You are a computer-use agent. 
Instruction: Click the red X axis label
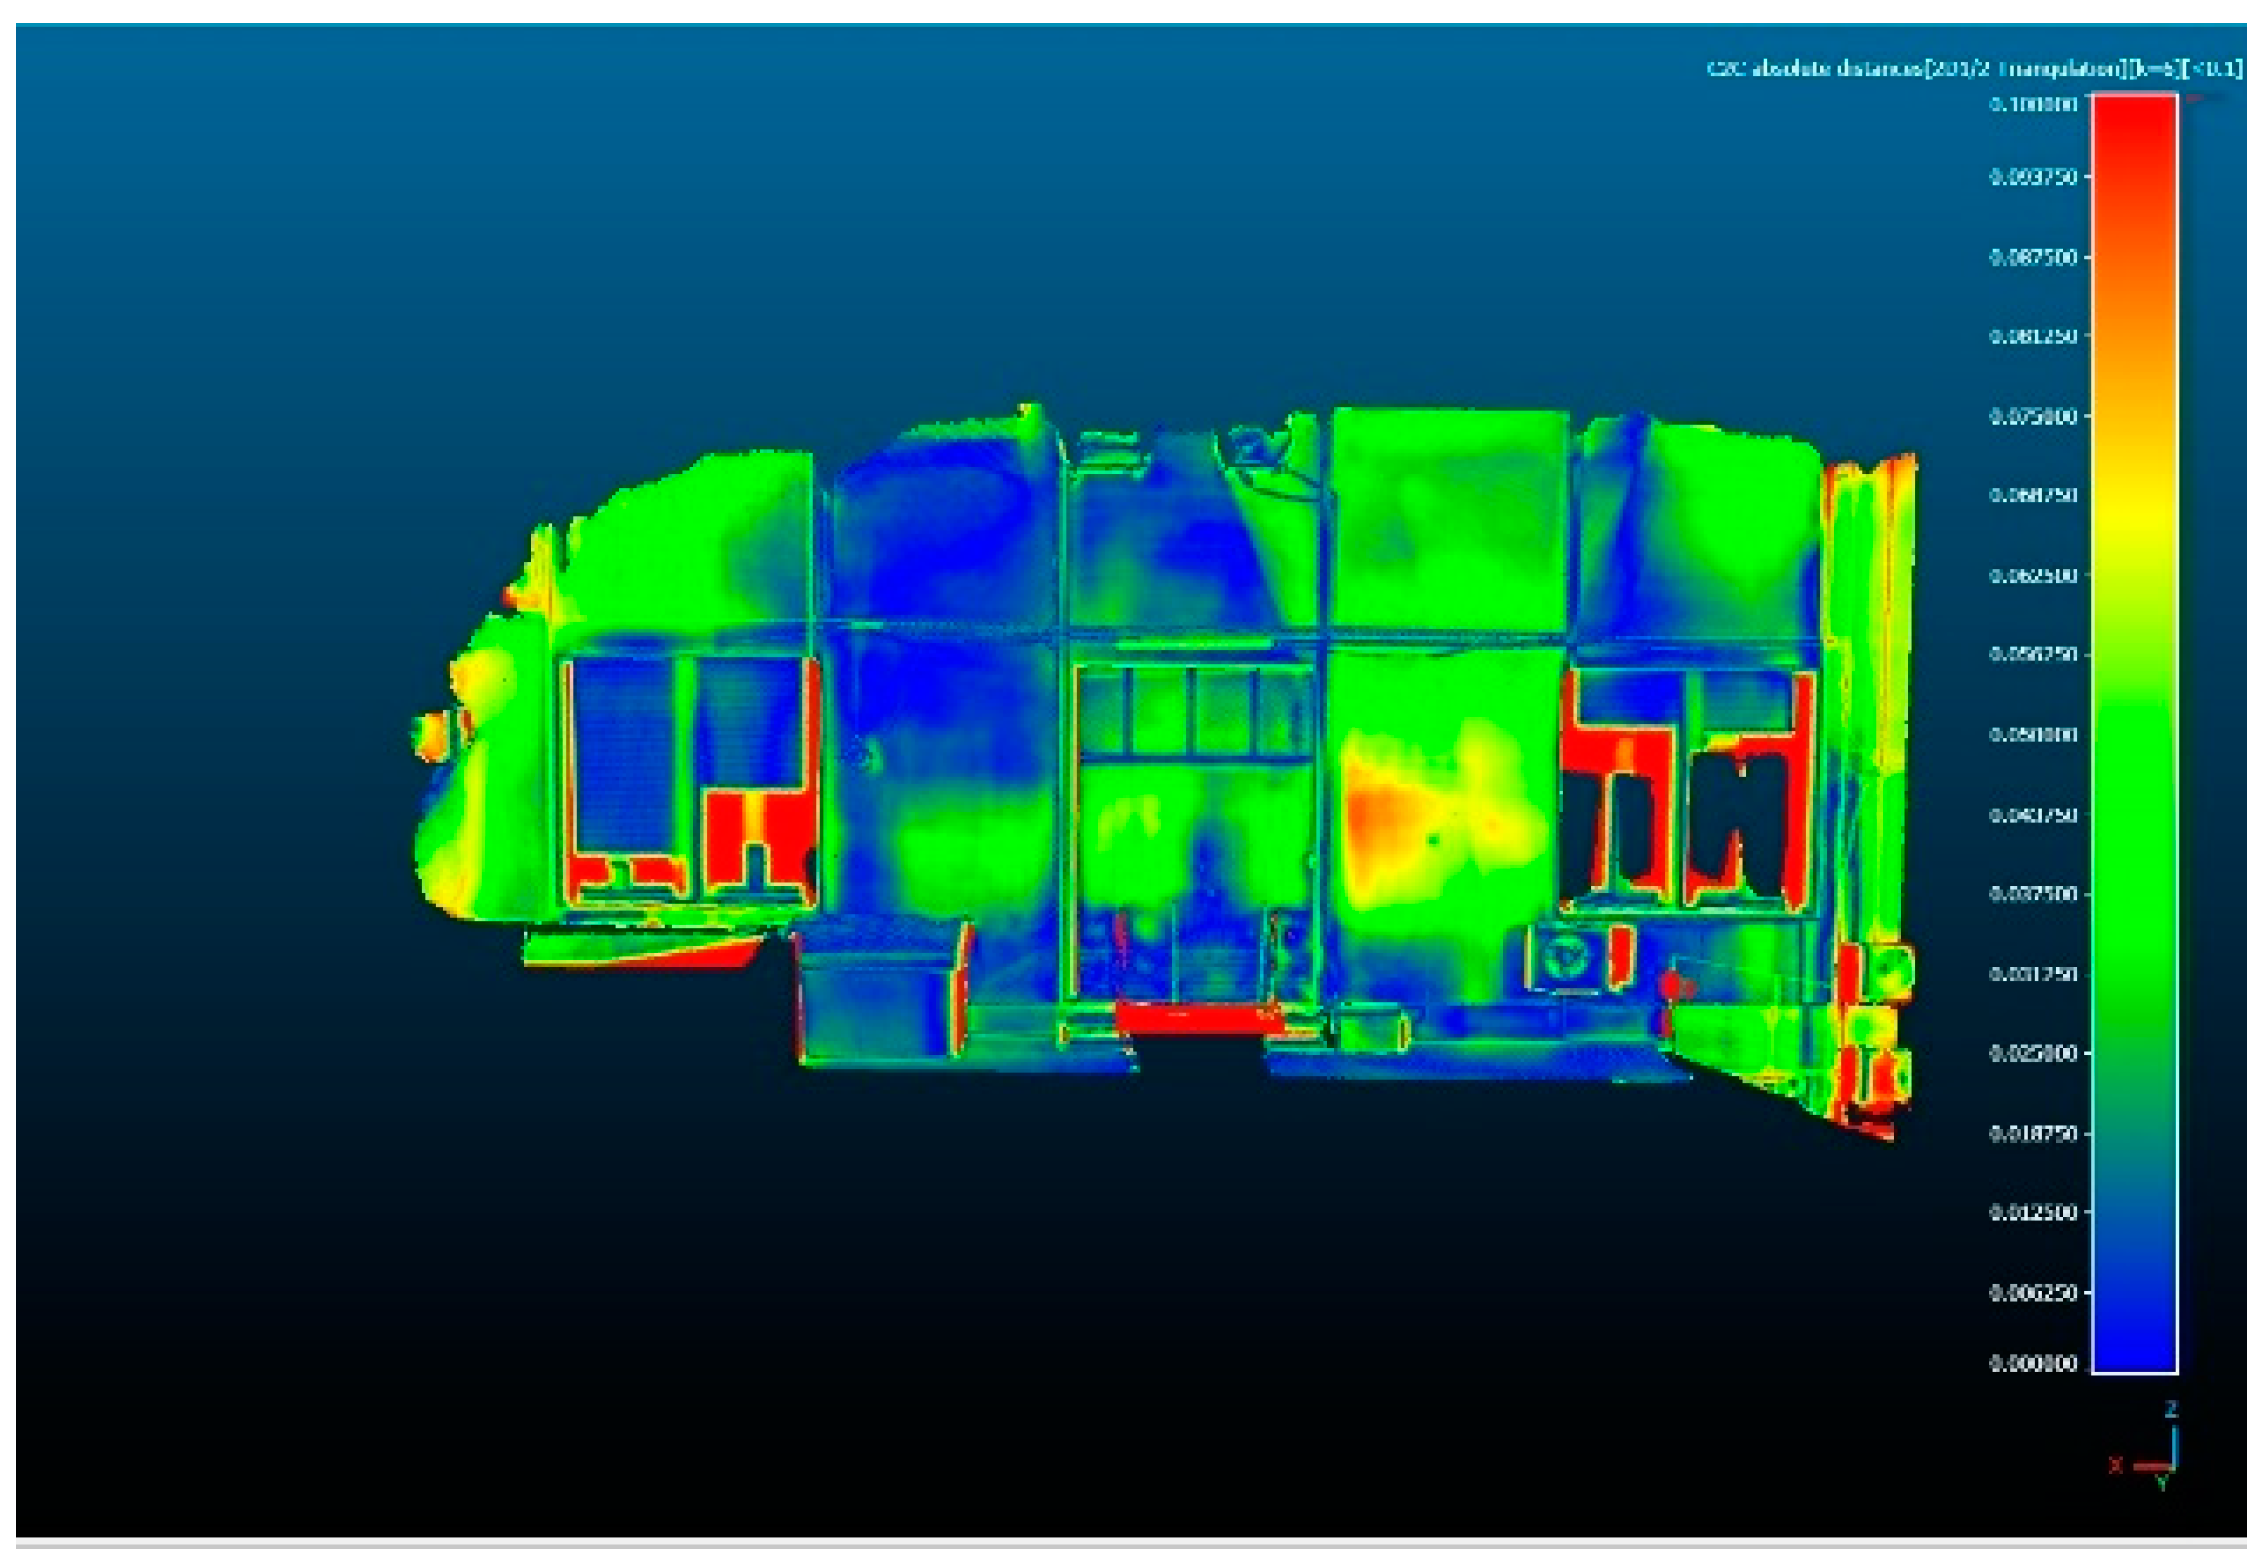[2115, 1466]
